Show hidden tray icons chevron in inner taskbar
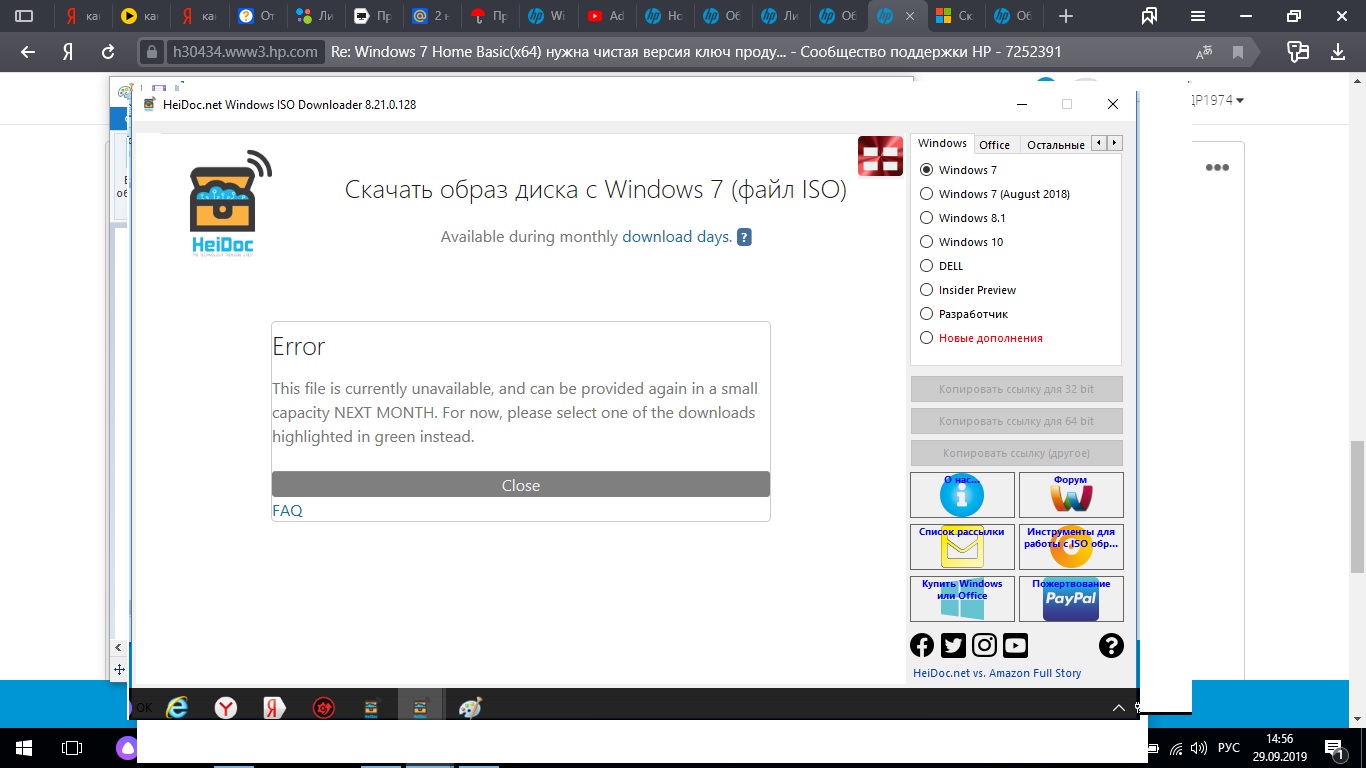Viewport: 1366px width, 768px height. pos(1119,708)
